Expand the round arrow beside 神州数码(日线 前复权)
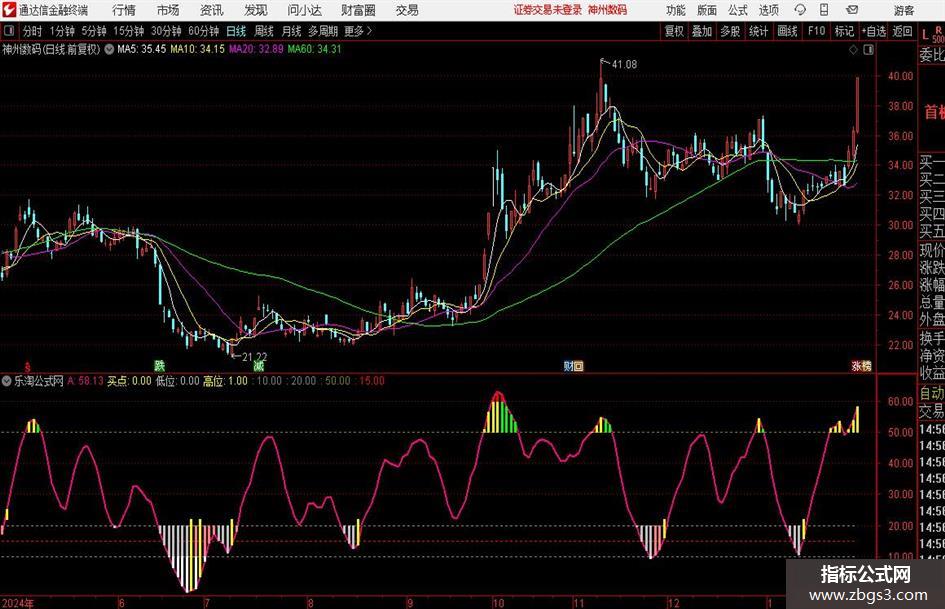 tap(109, 49)
